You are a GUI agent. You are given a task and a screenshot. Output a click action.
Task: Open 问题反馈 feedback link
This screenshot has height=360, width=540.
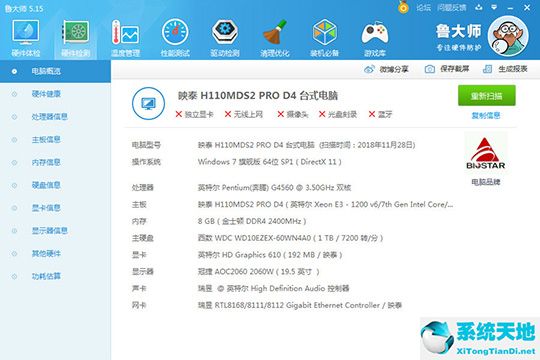pyautogui.click(x=451, y=8)
